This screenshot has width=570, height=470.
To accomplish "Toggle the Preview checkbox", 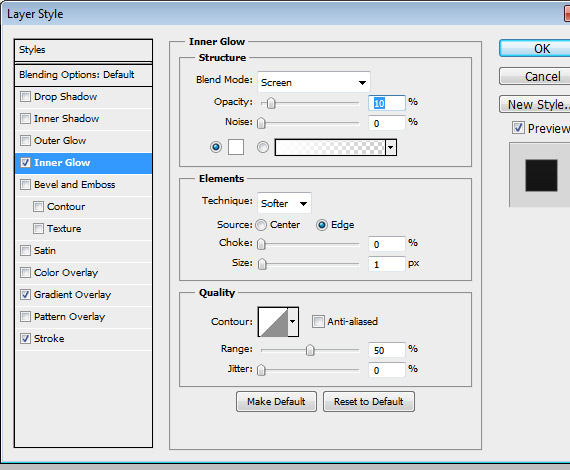I will pos(518,128).
